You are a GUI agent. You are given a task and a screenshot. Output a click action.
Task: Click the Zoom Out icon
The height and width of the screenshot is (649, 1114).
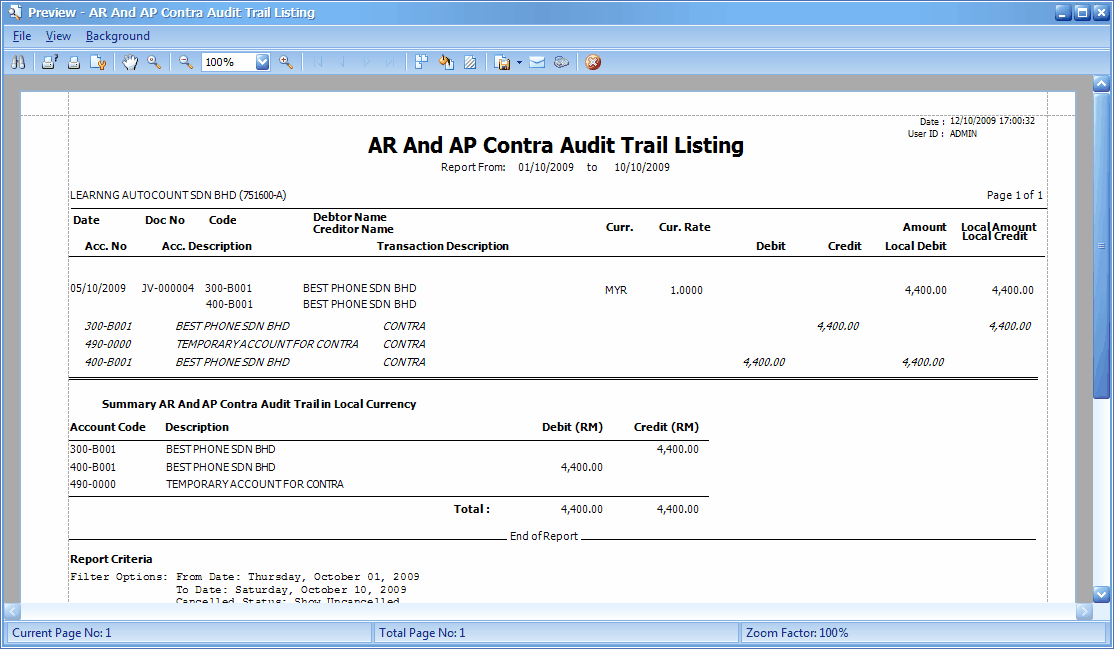click(x=185, y=62)
